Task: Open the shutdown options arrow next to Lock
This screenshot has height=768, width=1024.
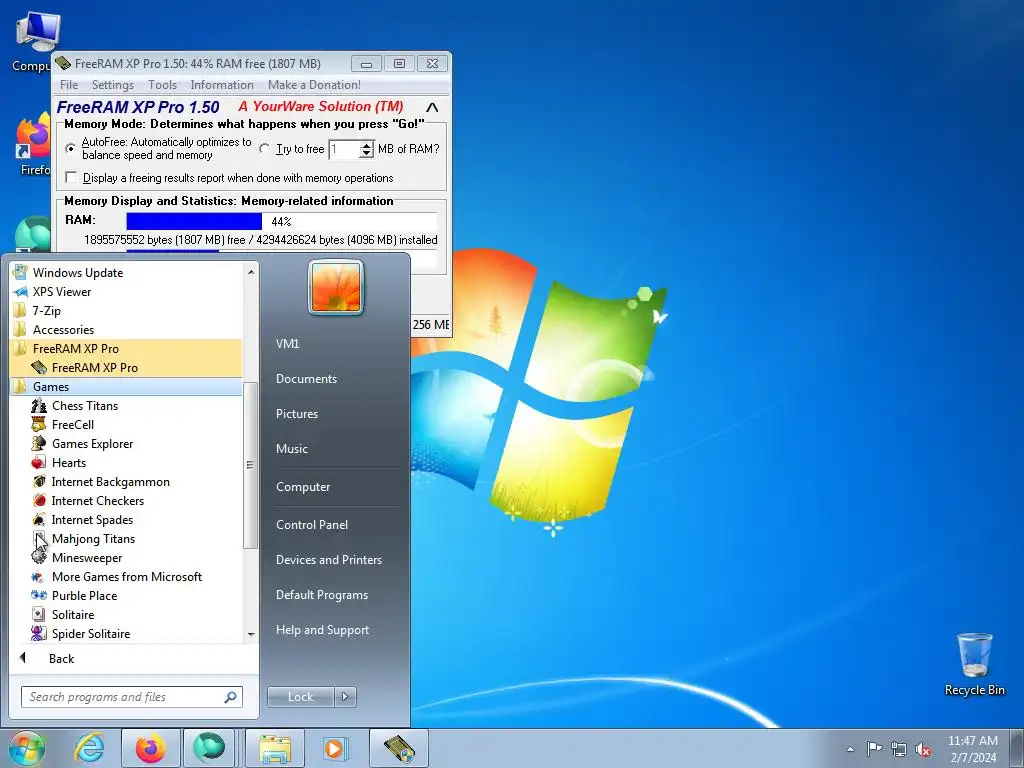Action: click(x=345, y=697)
